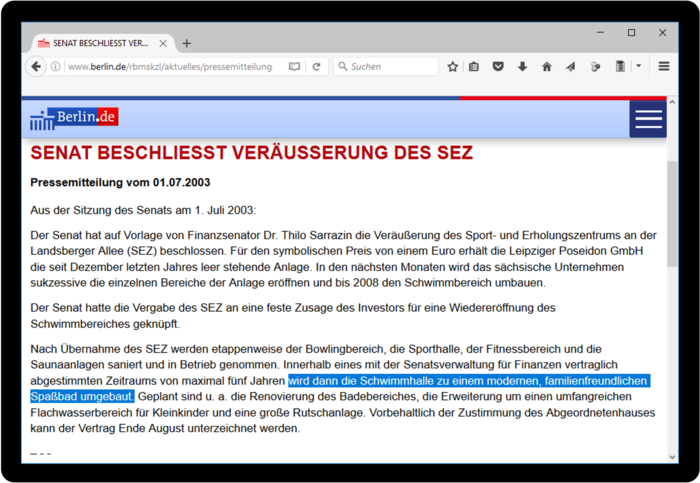Image resolution: width=700 pixels, height=483 pixels.
Task: Click the clipboard extension icon in toolbar
Action: coord(620,67)
